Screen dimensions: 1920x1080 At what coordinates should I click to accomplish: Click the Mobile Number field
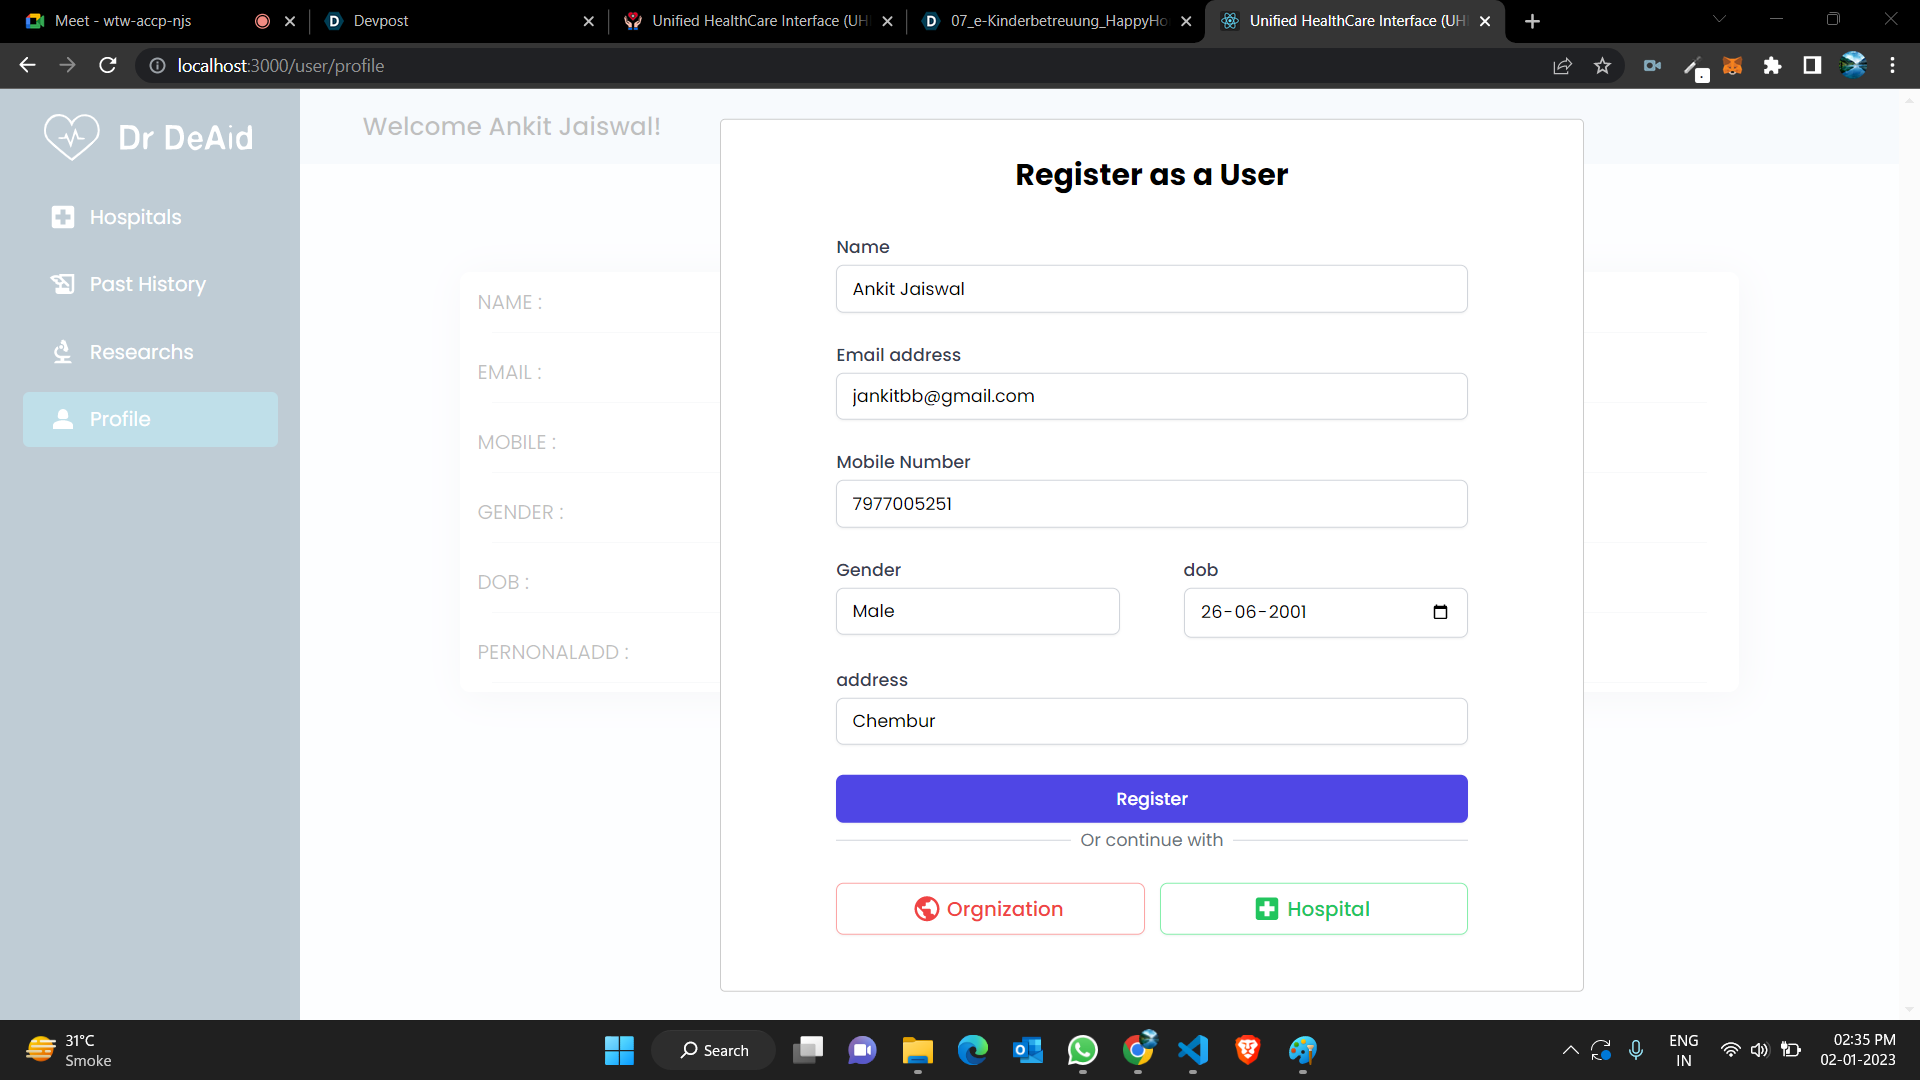click(1151, 504)
